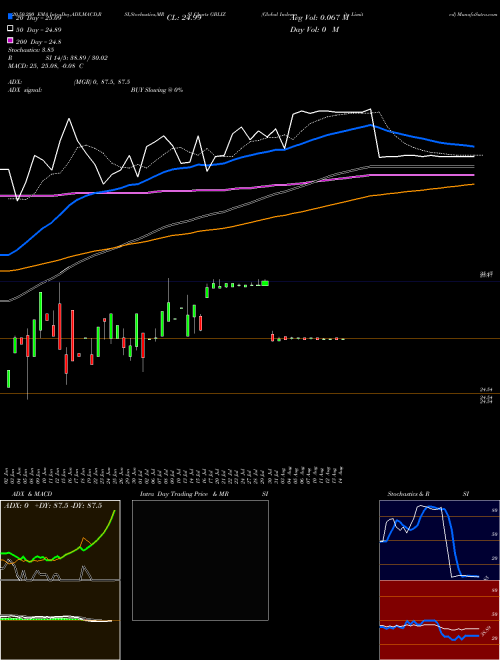Click the 'Day Vol: 0 M' label

pos(314,30)
